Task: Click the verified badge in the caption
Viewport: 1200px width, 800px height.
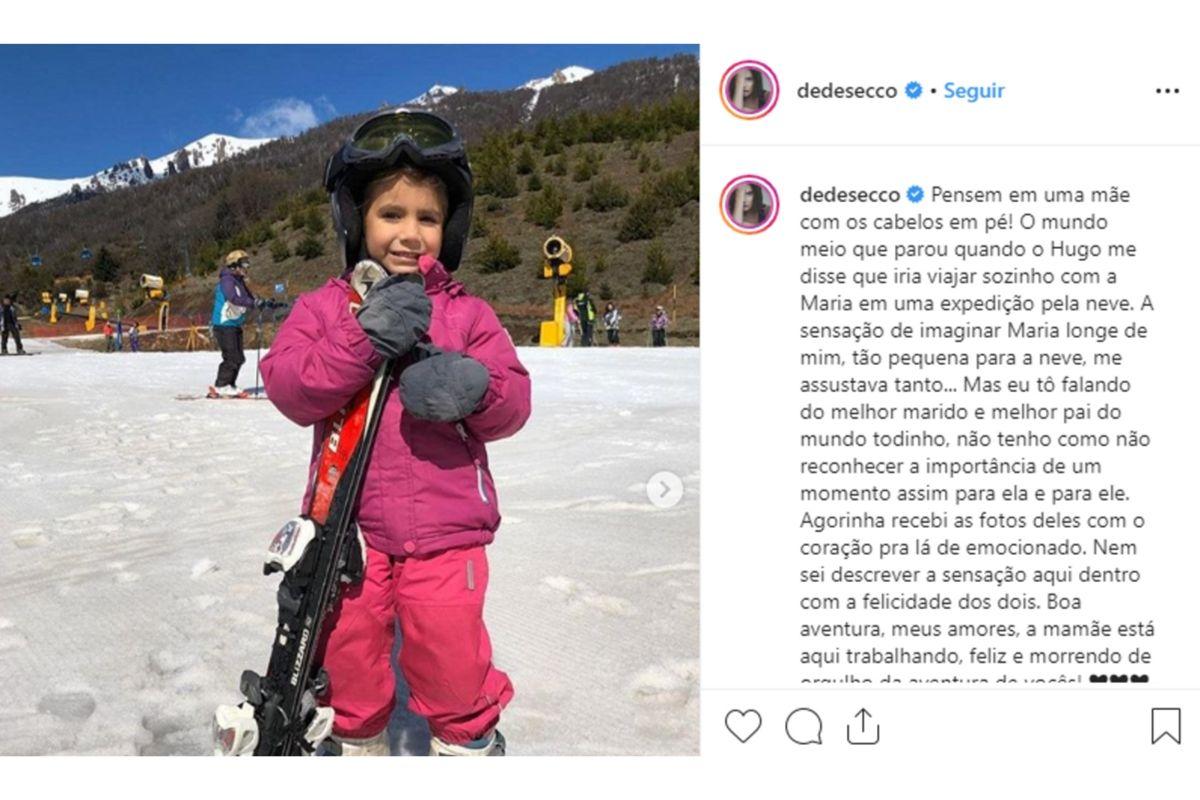Action: point(915,194)
